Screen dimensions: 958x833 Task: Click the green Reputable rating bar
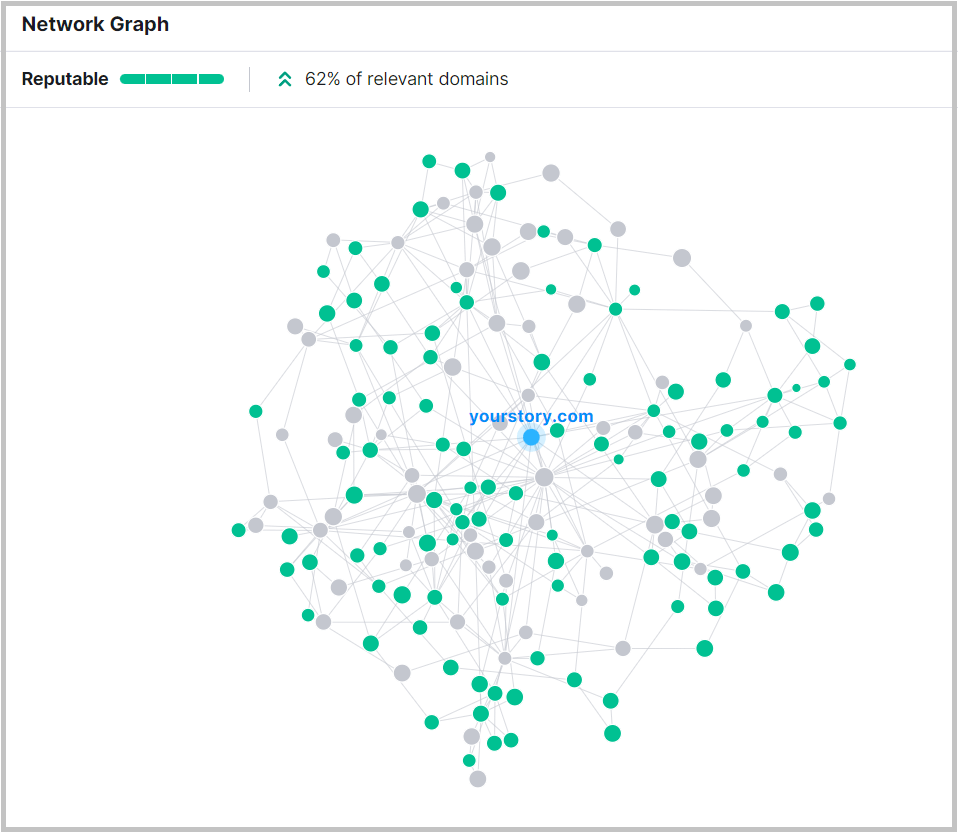click(x=172, y=79)
